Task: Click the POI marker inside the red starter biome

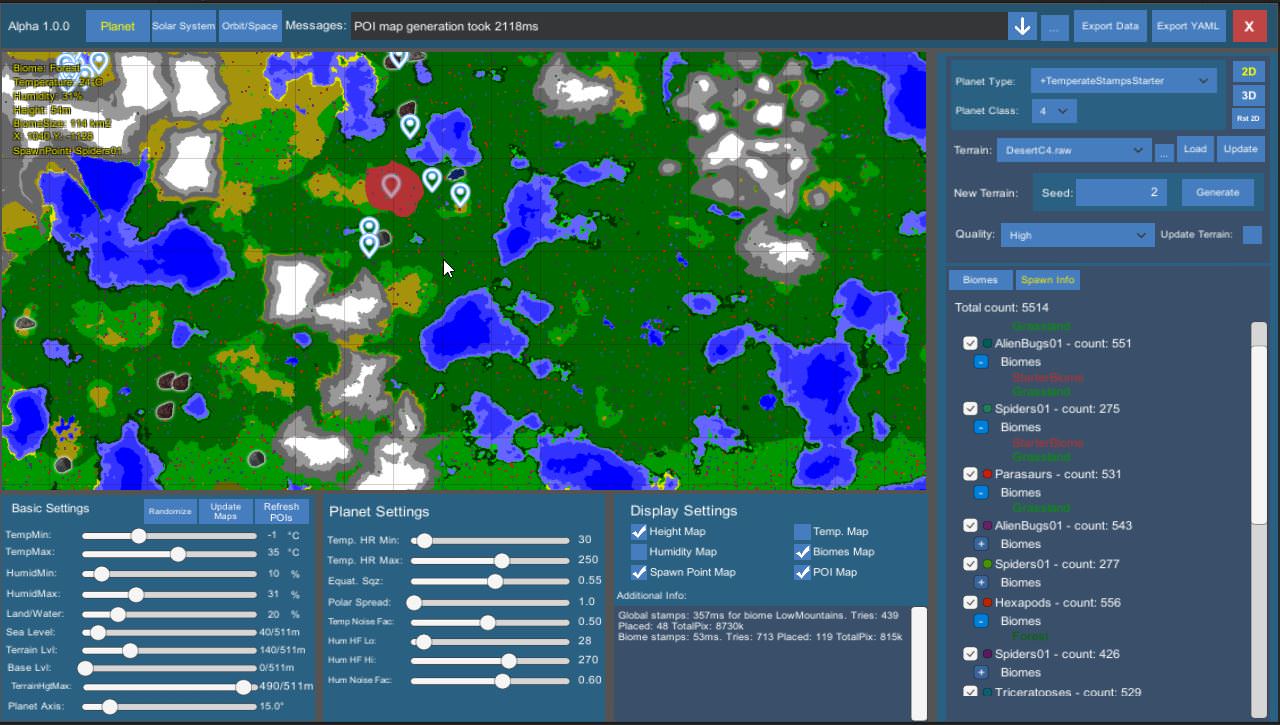Action: [x=391, y=185]
